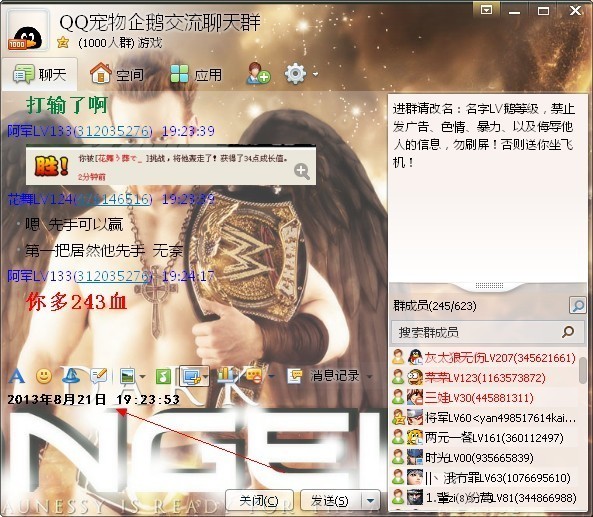Select member 三娃LV30(445881311)
This screenshot has height=517, width=593.
pos(484,397)
